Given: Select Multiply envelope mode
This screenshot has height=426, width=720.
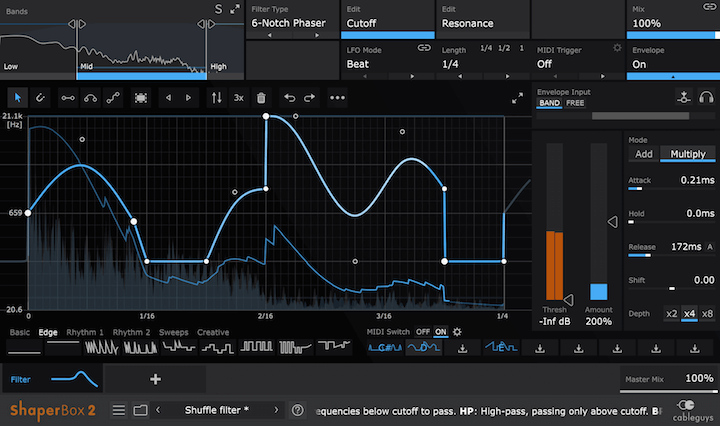Looking at the screenshot, I should (x=687, y=154).
